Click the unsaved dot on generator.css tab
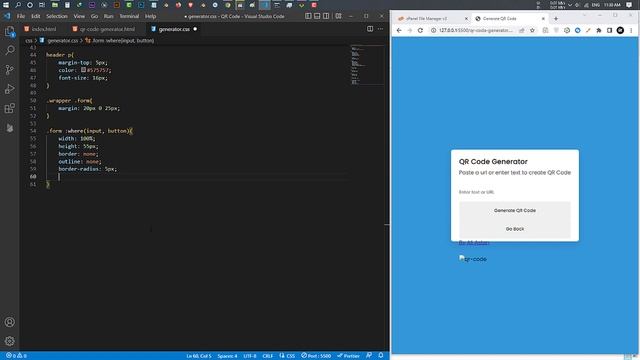 pyautogui.click(x=195, y=29)
